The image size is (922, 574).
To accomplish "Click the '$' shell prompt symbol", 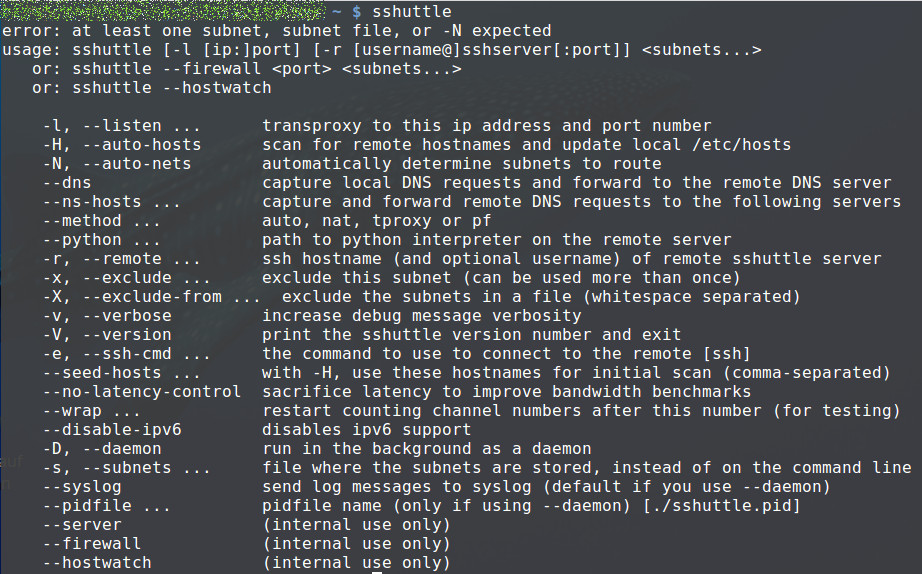I will coord(356,12).
